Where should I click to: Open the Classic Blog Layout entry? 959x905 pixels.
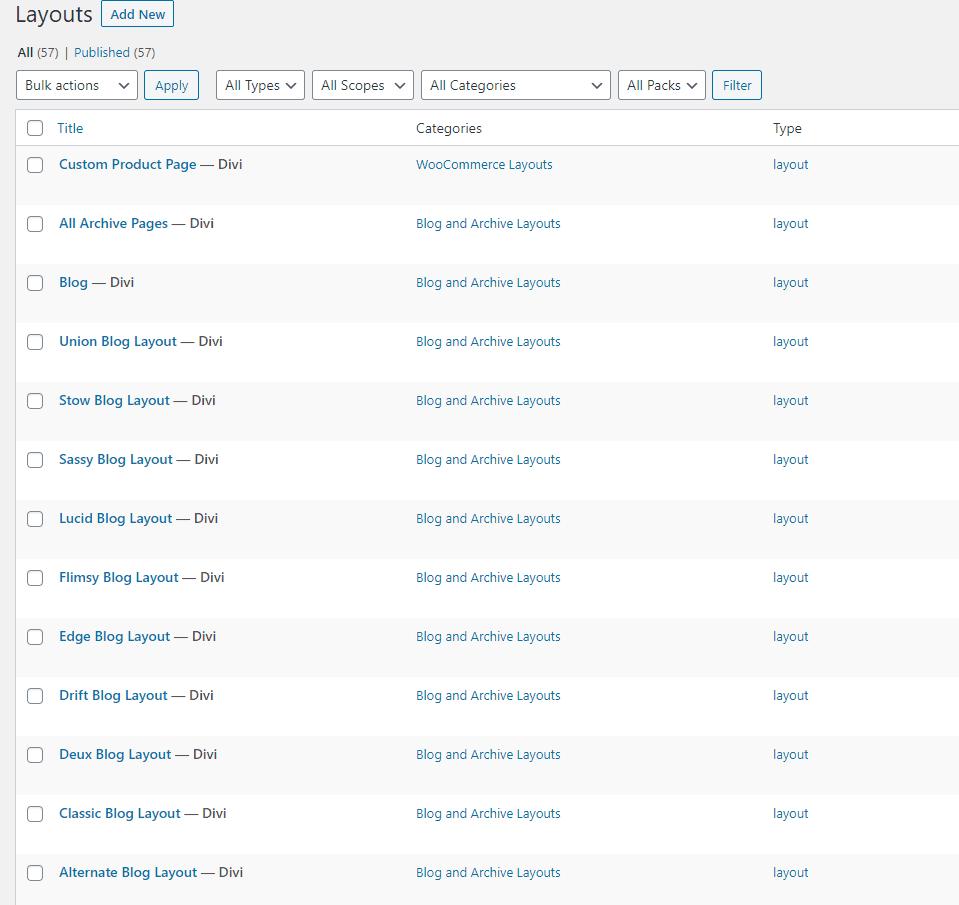click(x=120, y=813)
